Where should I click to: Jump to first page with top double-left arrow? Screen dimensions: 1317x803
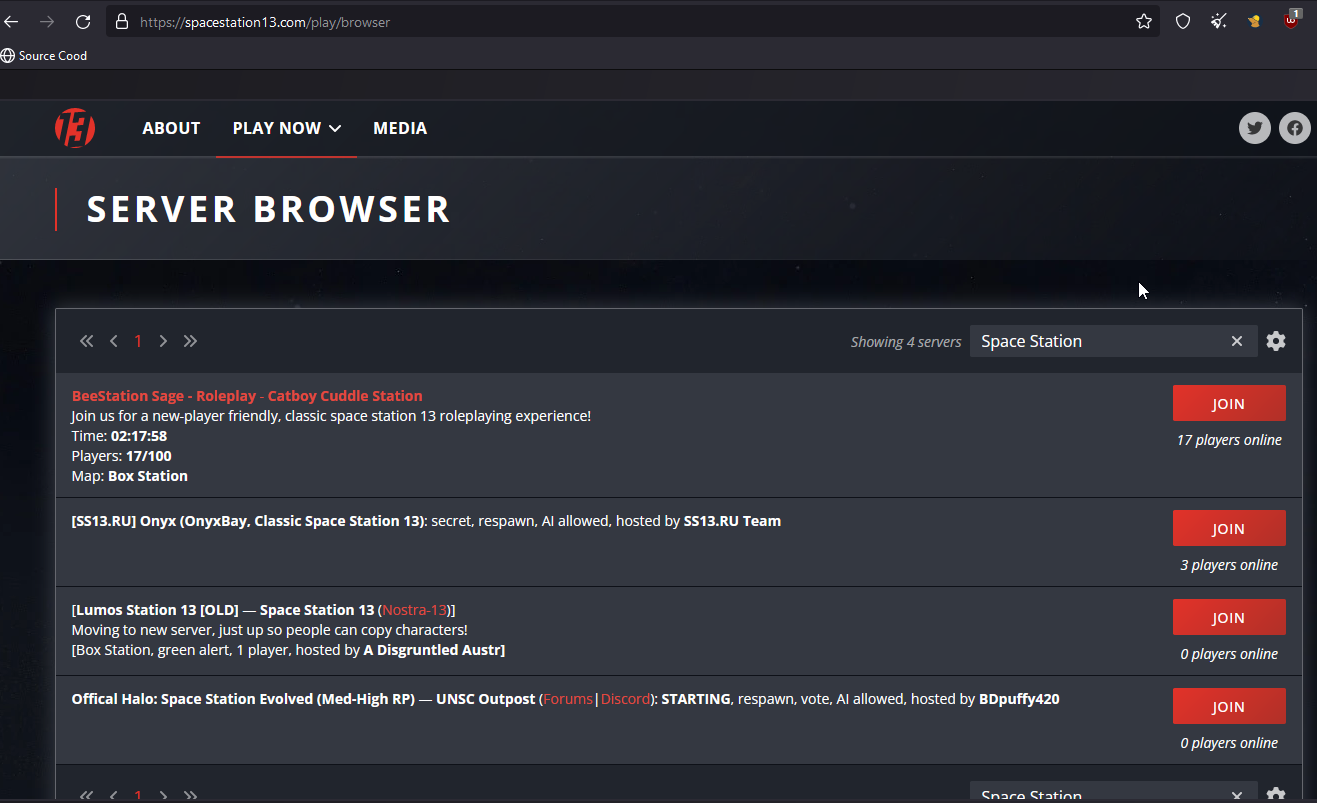pos(87,341)
